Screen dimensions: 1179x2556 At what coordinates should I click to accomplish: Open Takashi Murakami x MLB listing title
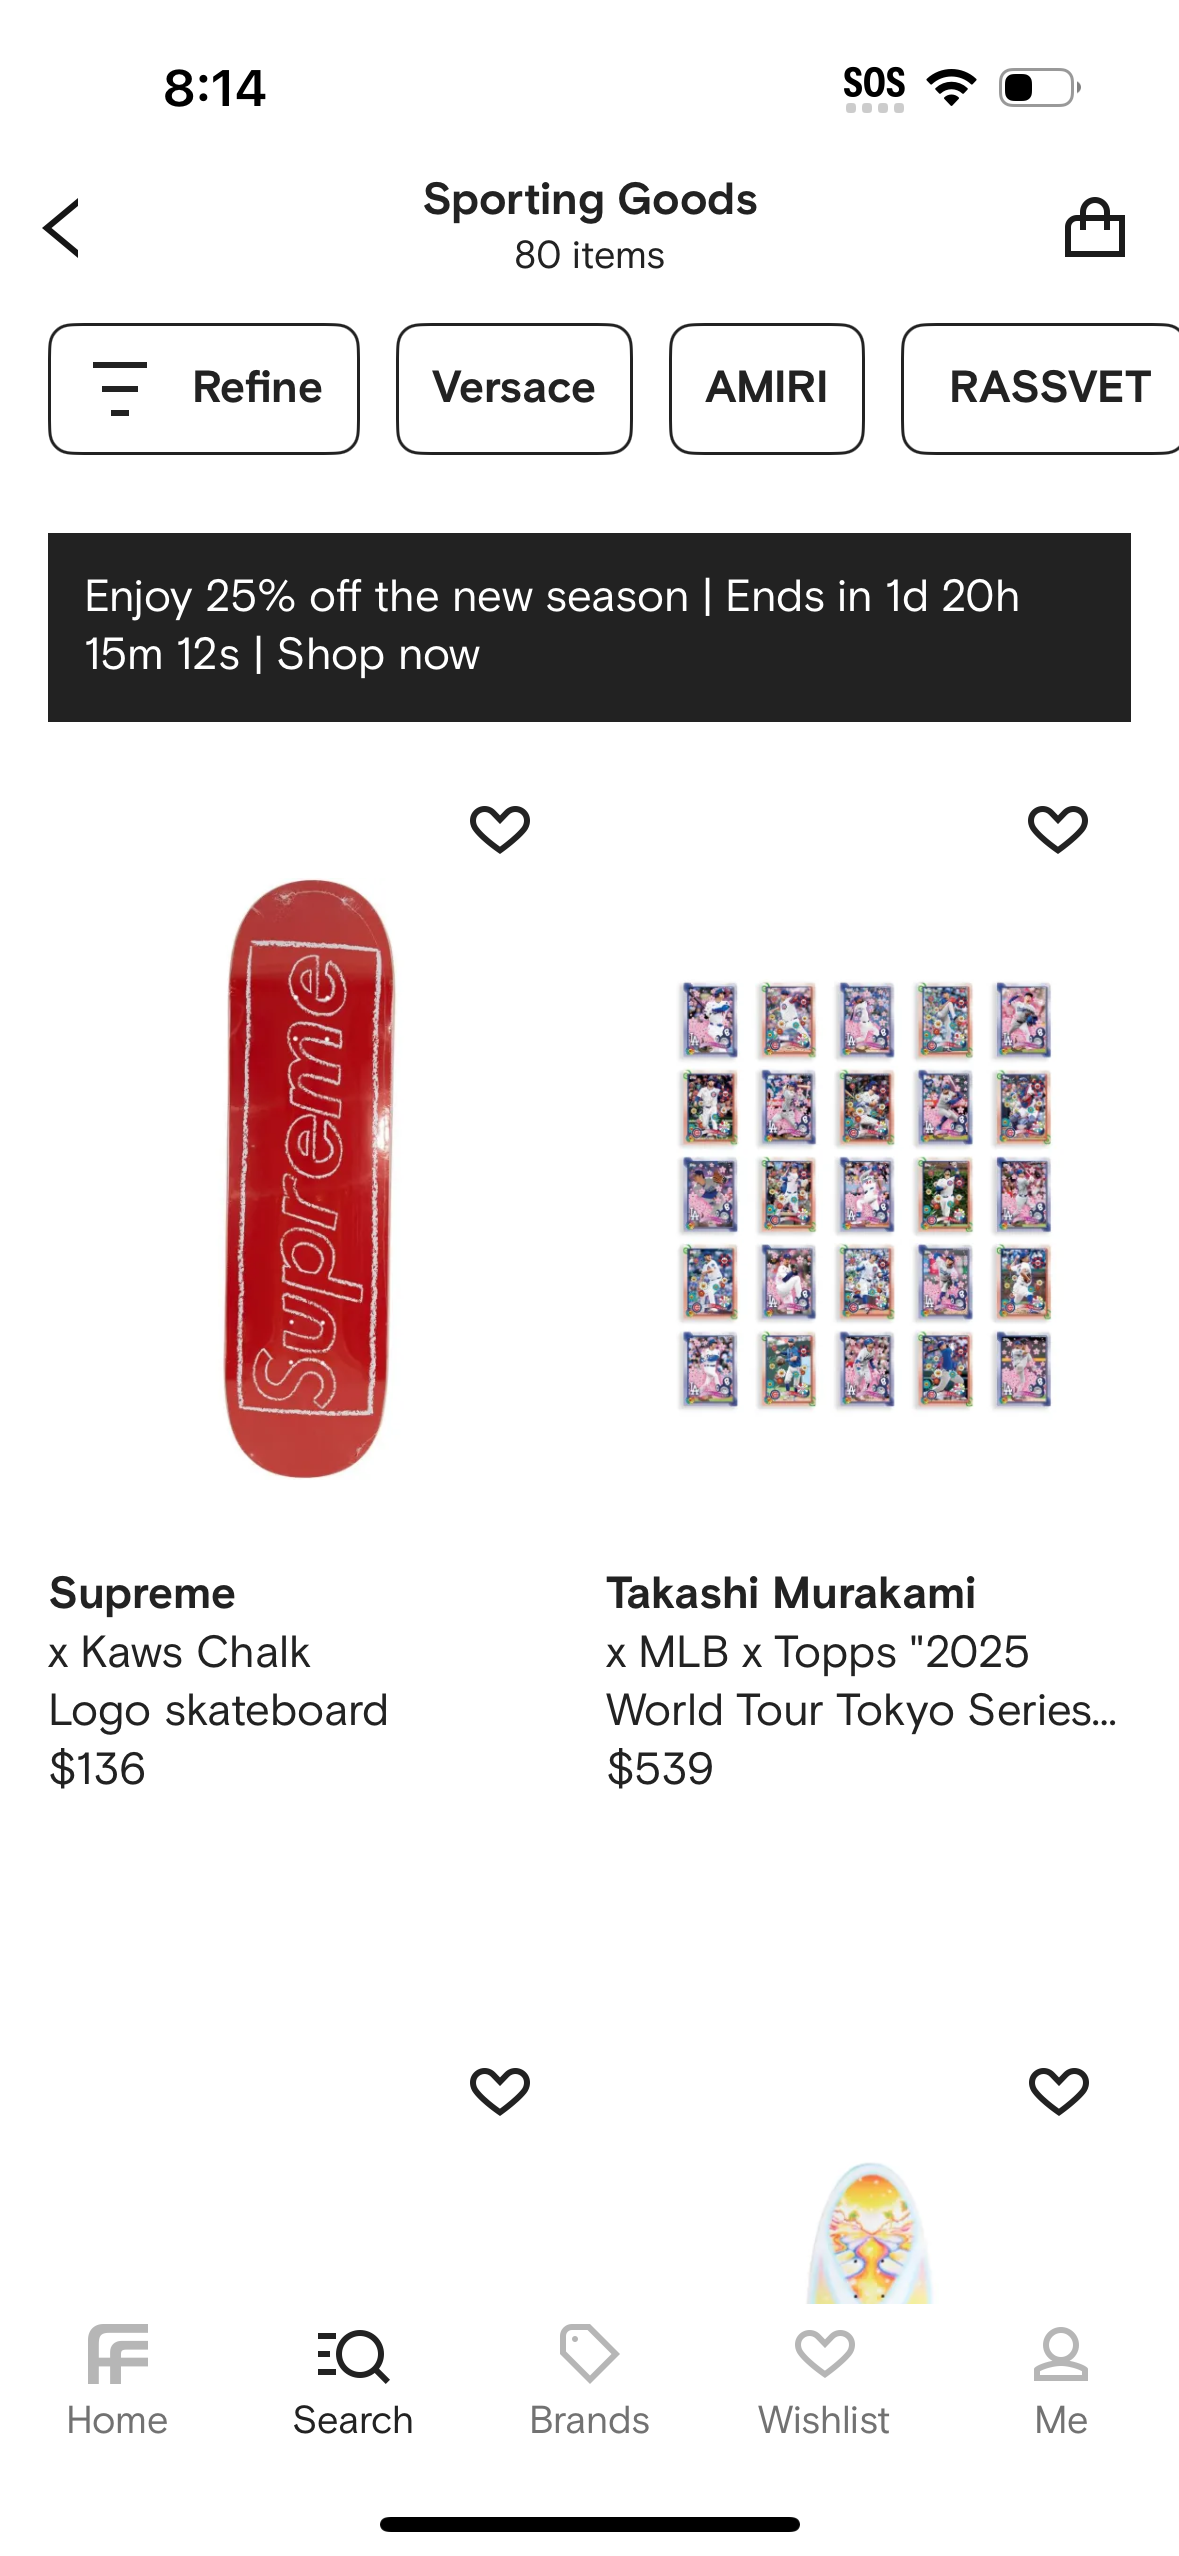[x=860, y=1652]
